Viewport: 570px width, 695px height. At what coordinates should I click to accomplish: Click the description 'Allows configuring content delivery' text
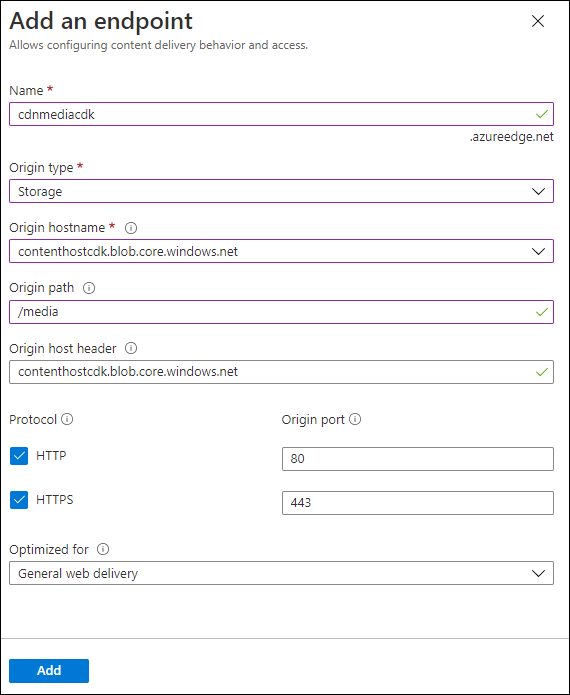pos(158,45)
